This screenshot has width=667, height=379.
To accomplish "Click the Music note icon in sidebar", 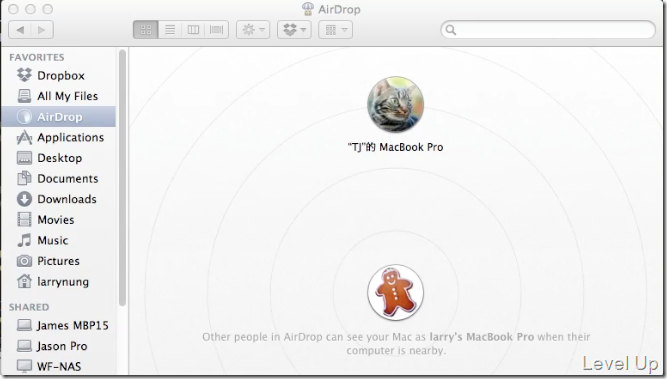I will click(x=24, y=240).
